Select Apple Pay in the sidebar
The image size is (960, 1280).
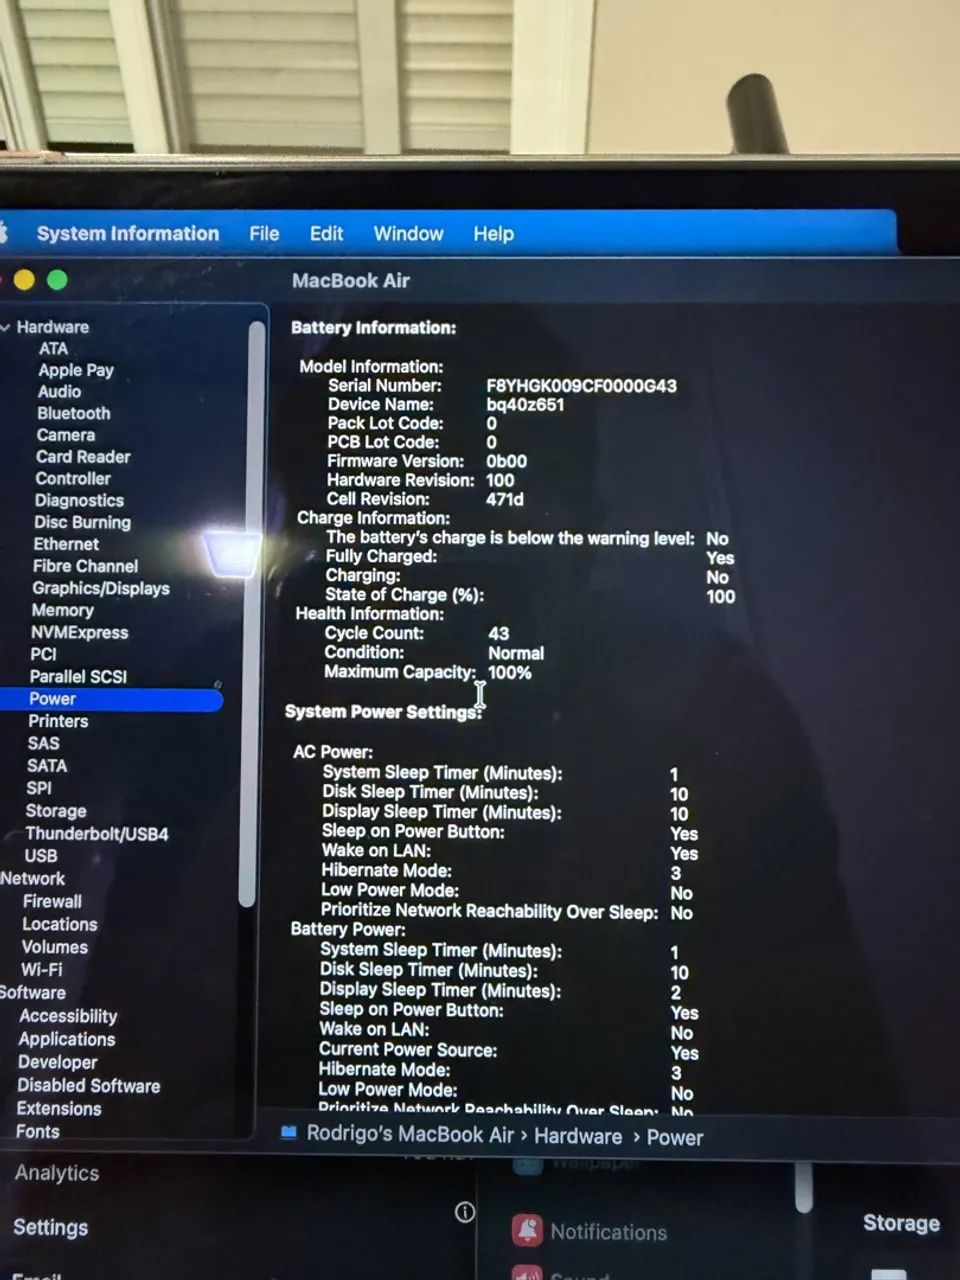coord(76,370)
